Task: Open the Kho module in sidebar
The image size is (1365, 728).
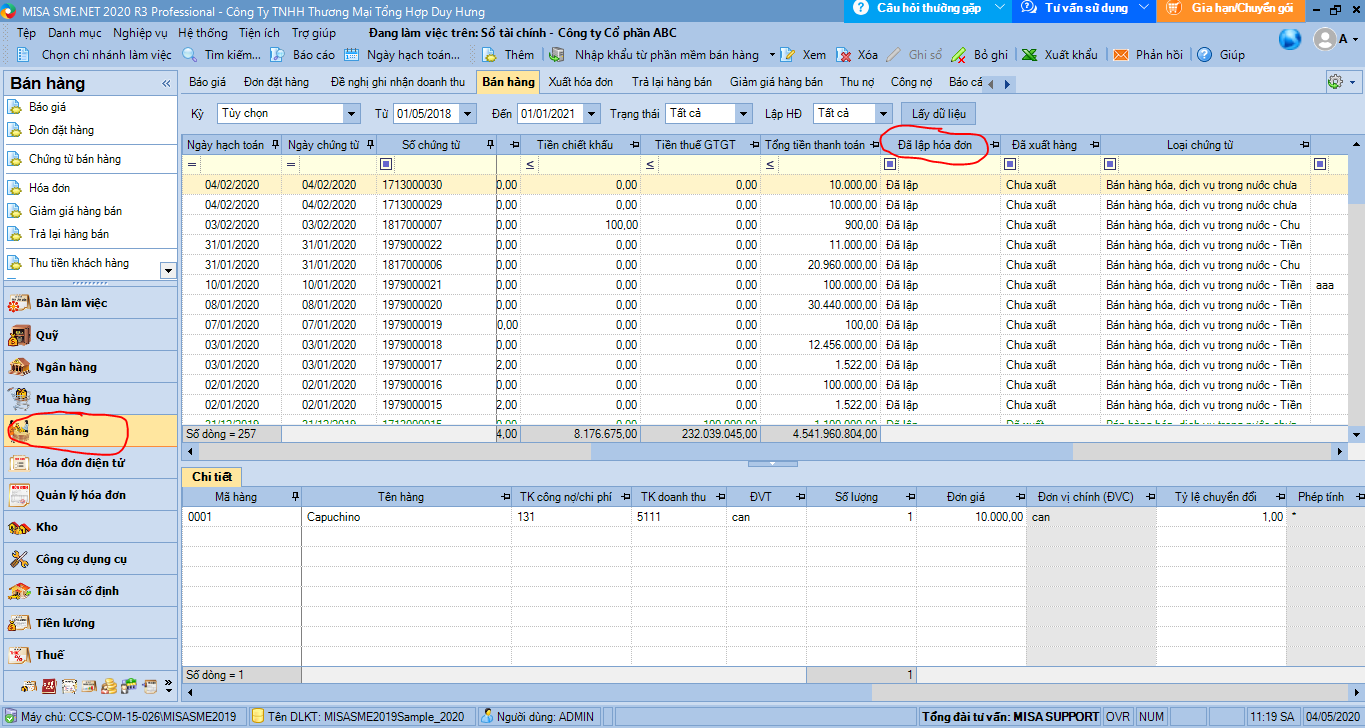Action: (x=90, y=527)
